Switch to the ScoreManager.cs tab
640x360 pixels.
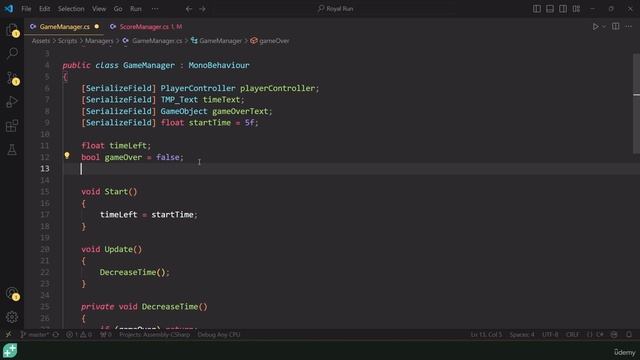click(x=146, y=27)
